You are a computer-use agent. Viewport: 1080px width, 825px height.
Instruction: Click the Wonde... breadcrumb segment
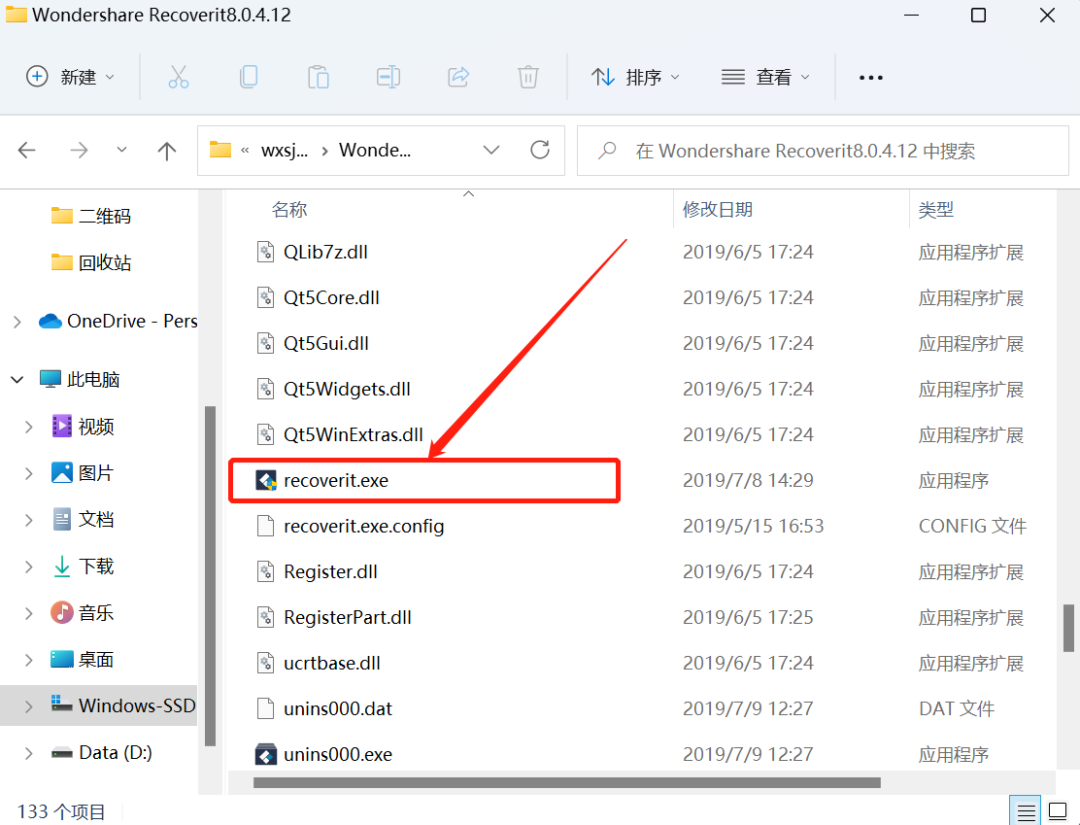[x=375, y=150]
